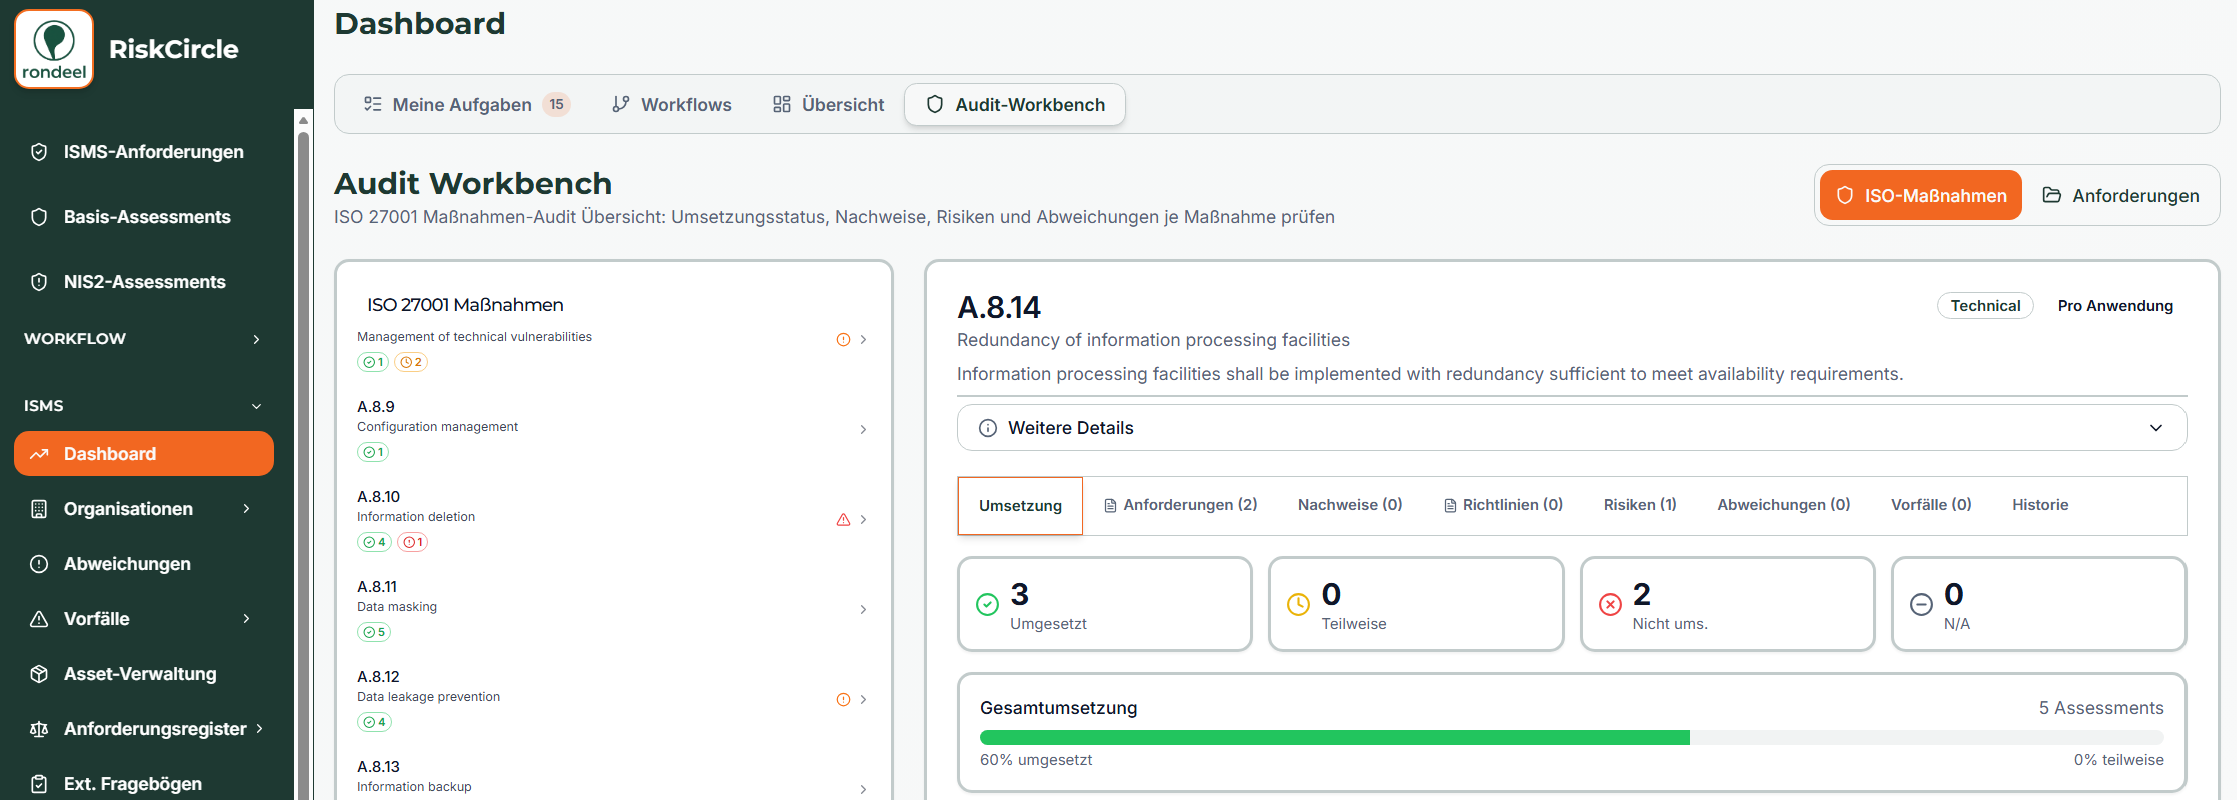The height and width of the screenshot is (800, 2237).
Task: Switch to the Risiken (1) tab
Action: 1640,505
